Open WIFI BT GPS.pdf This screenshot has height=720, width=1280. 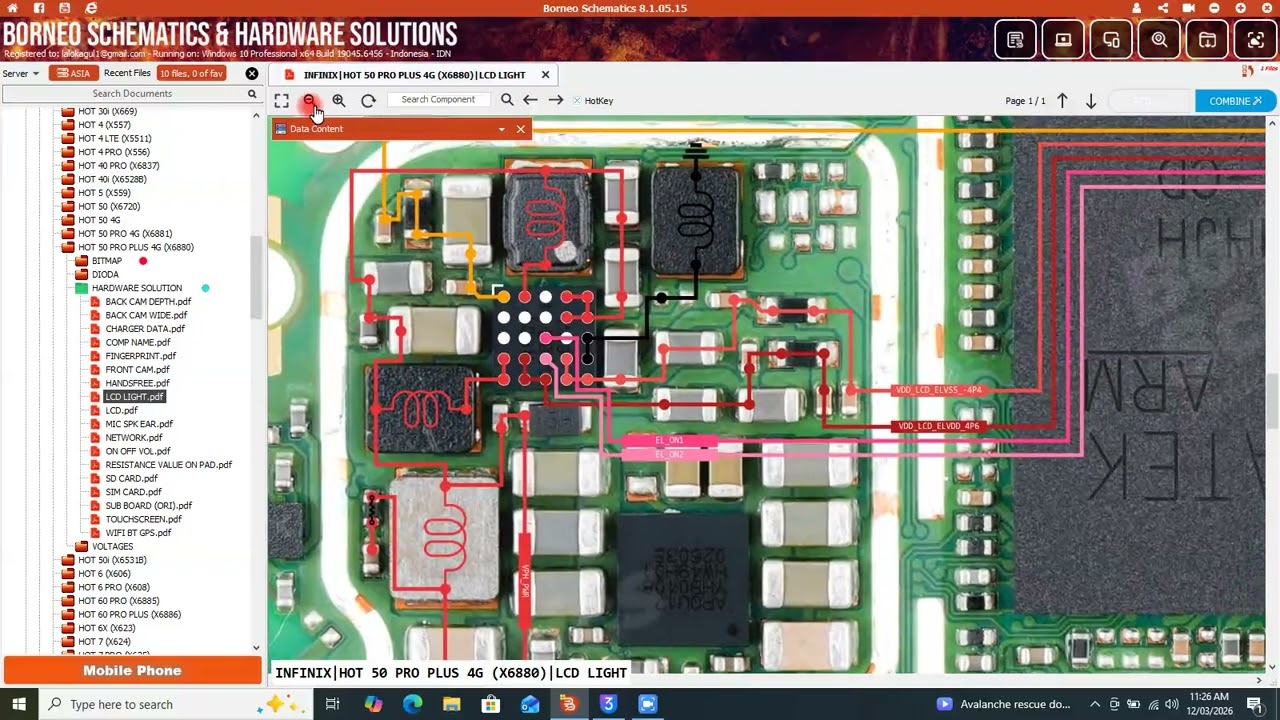point(138,533)
